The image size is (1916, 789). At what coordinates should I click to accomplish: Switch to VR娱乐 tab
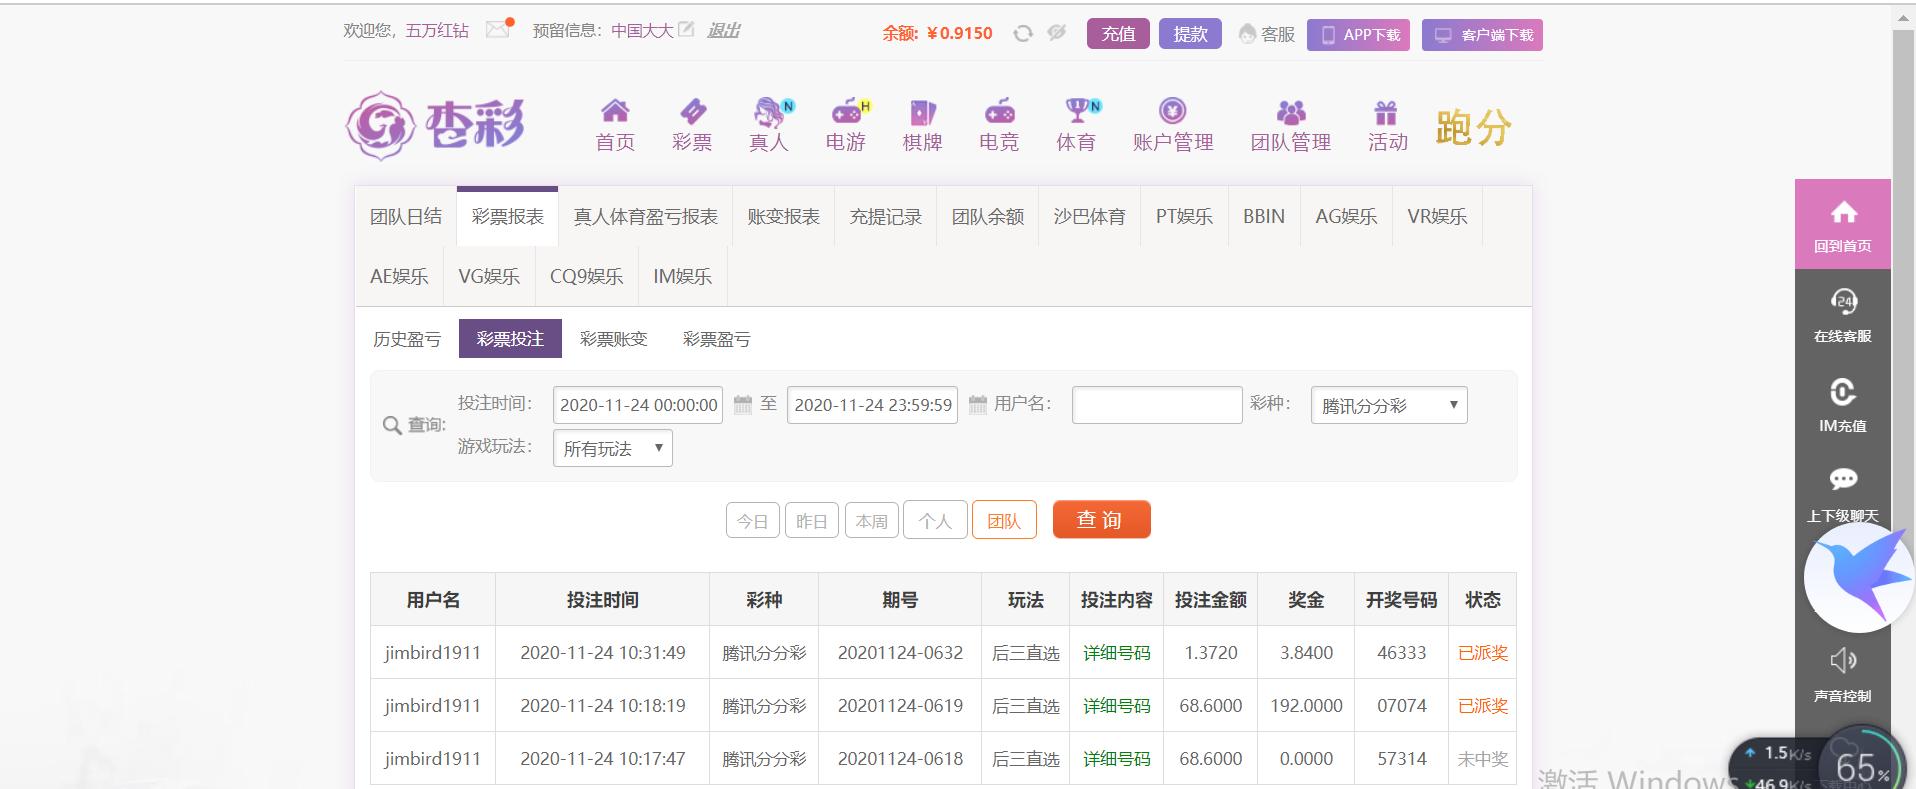tap(1437, 216)
